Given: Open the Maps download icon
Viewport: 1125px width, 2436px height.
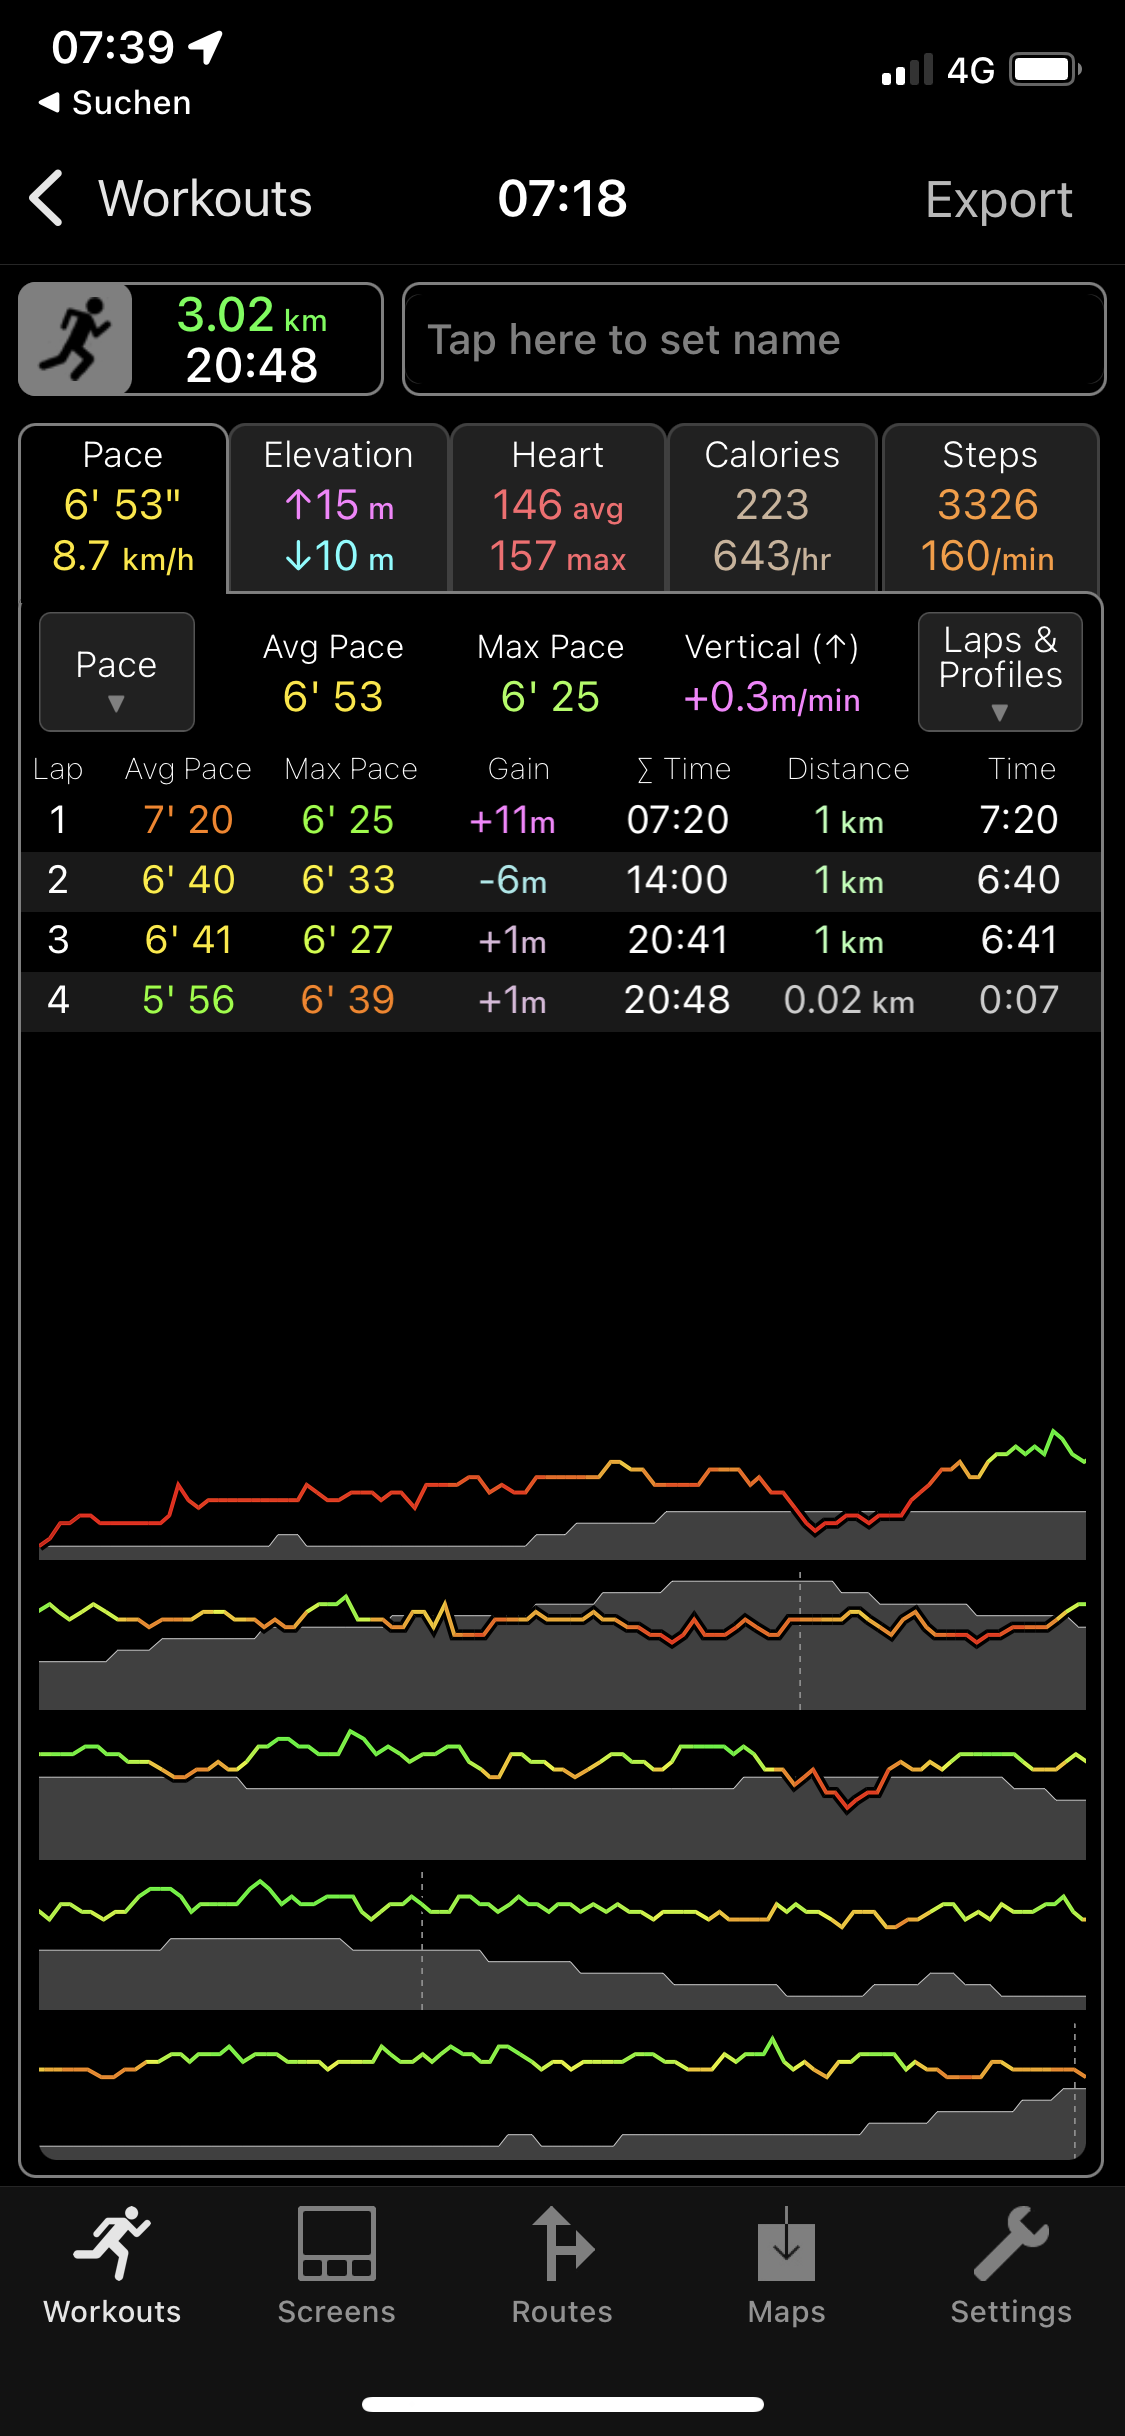Looking at the screenshot, I should (x=786, y=2245).
